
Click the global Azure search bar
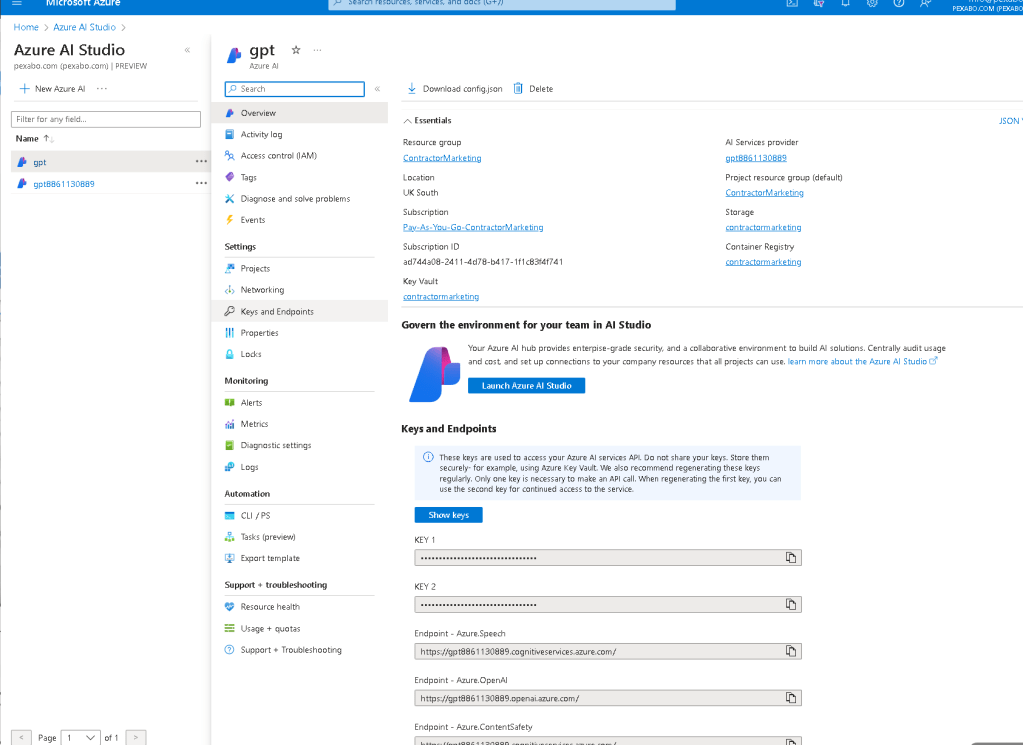click(502, 4)
